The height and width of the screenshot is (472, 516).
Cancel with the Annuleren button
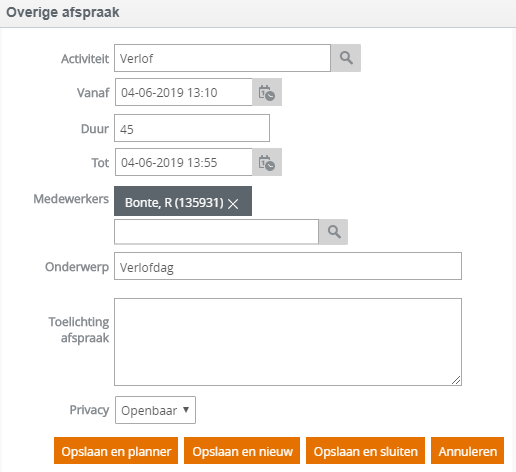[467, 451]
